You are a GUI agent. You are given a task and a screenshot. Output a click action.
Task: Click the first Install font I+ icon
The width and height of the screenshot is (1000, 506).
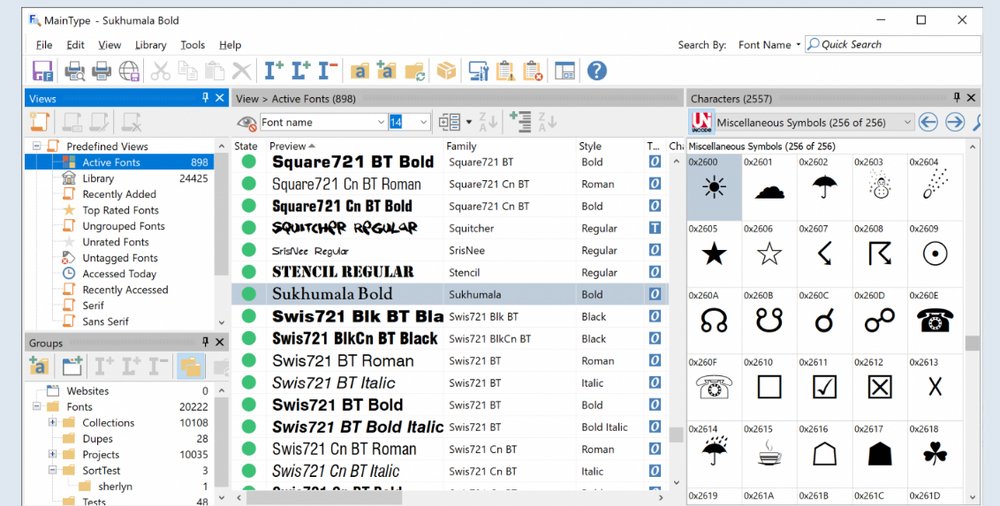pos(274,70)
